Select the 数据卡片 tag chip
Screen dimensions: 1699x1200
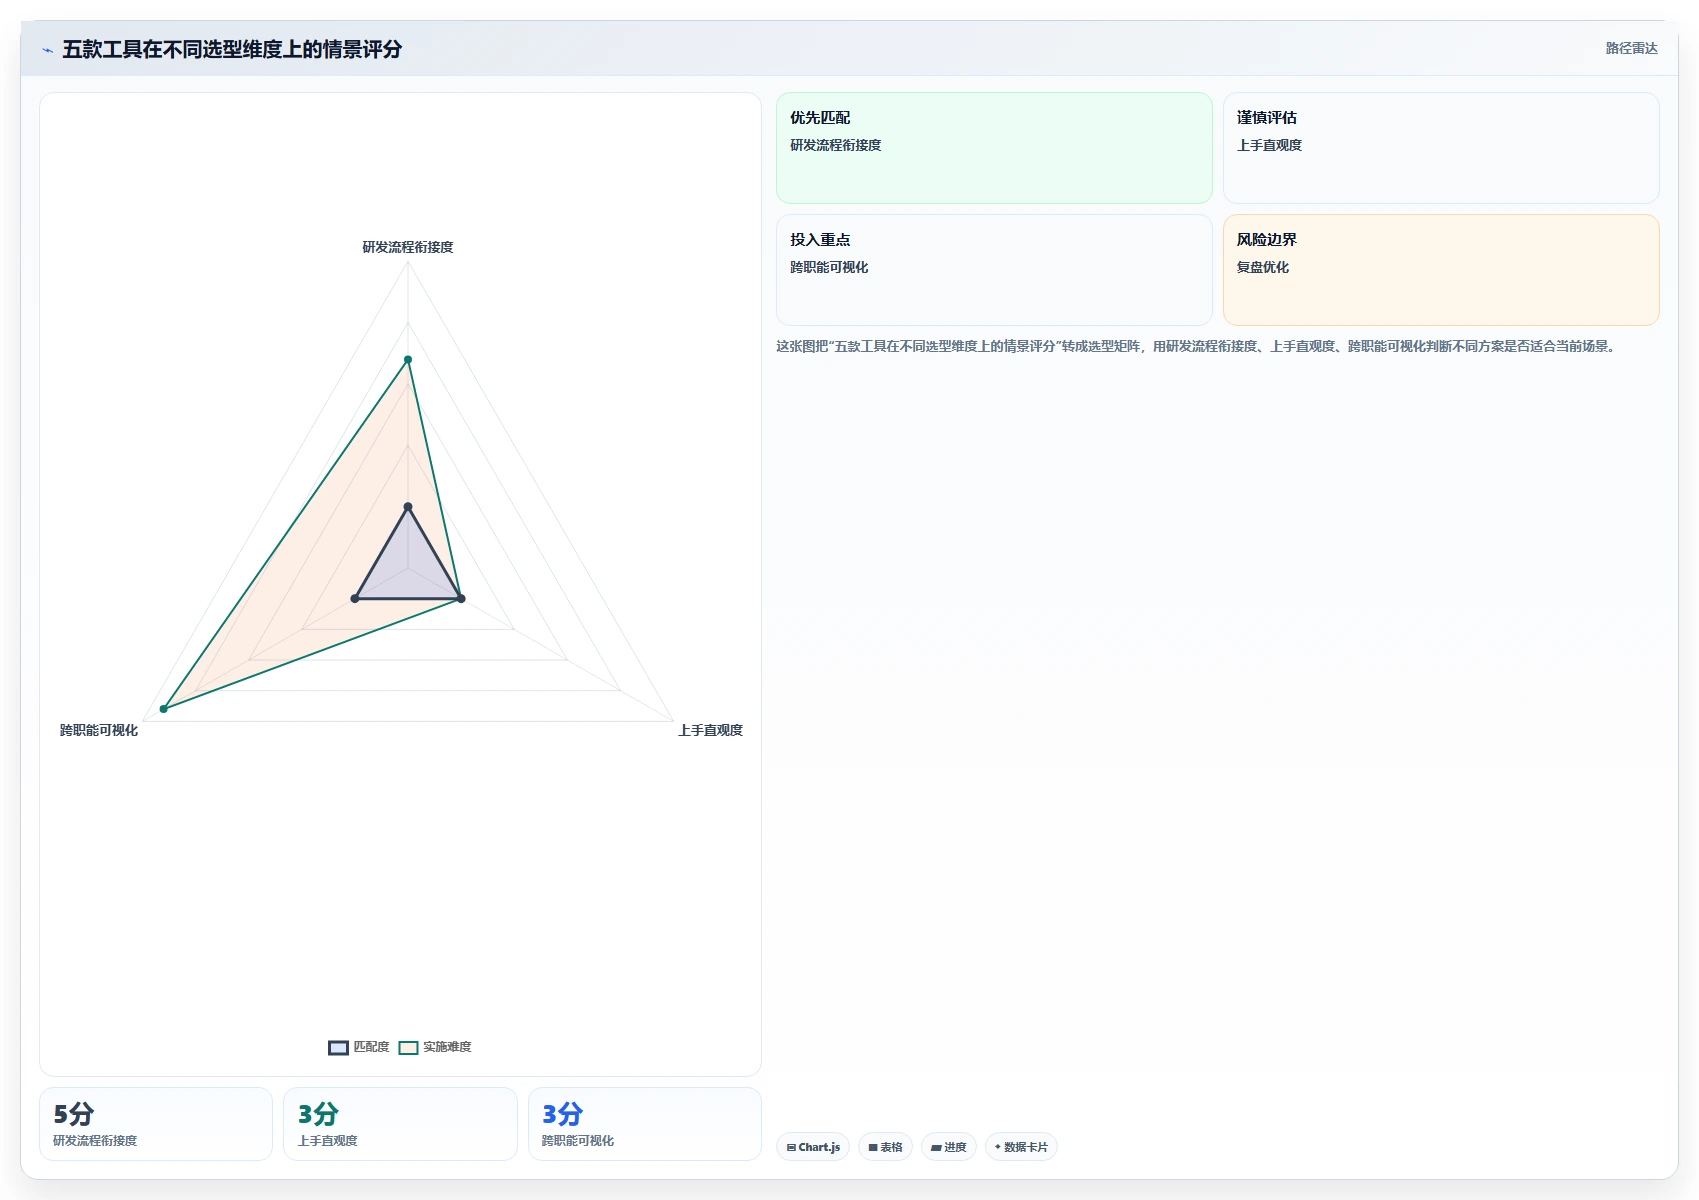[1021, 1147]
